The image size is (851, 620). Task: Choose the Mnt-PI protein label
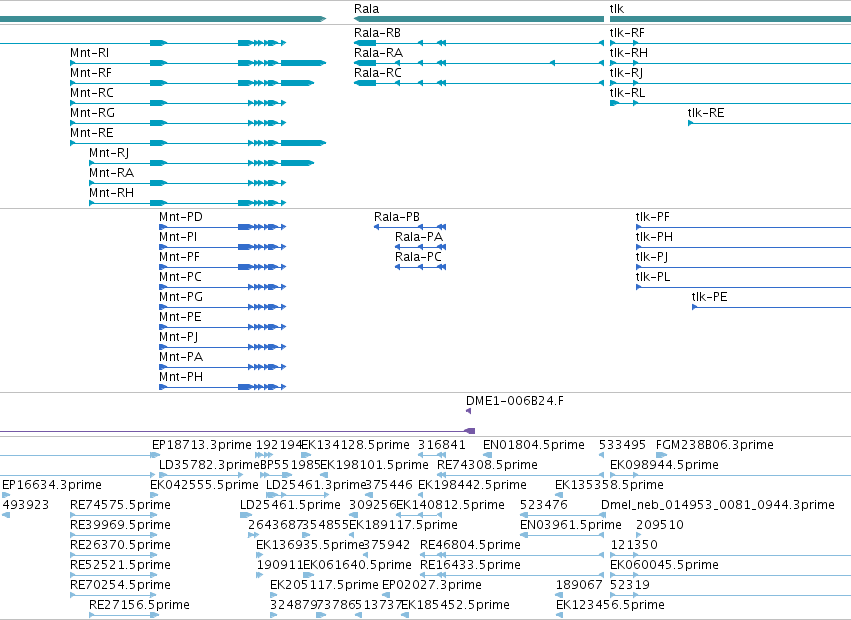[178, 237]
